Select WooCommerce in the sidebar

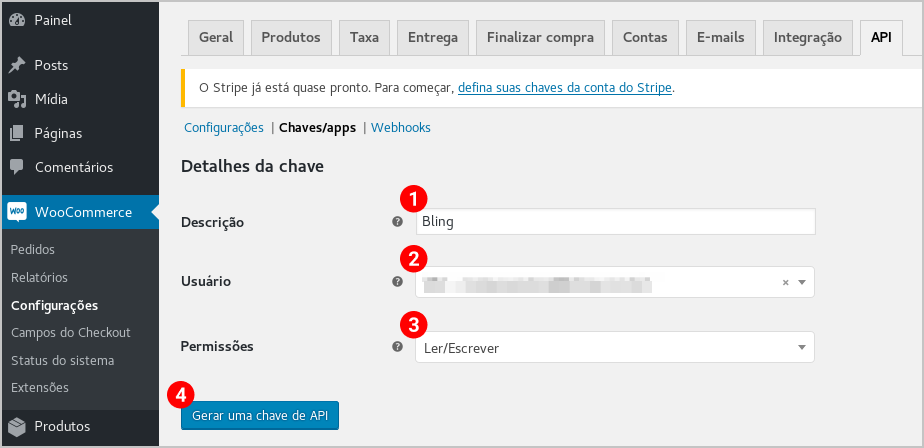[80, 212]
